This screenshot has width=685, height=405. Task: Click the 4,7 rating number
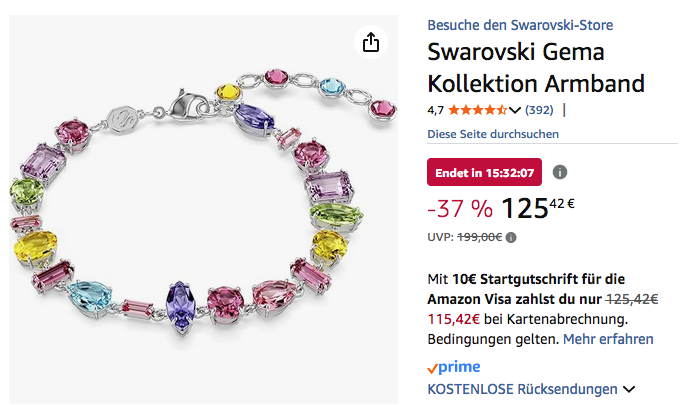click(436, 110)
